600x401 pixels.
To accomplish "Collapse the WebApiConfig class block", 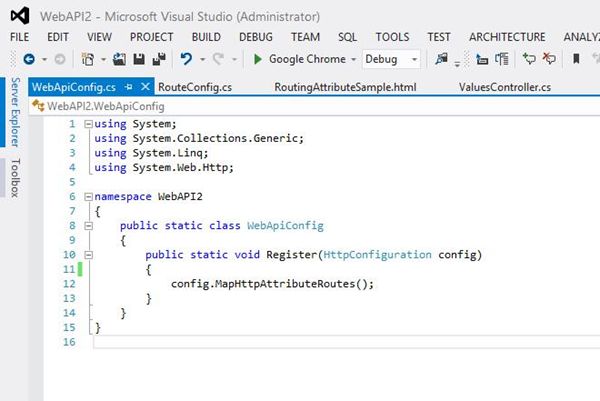I will click(88, 226).
